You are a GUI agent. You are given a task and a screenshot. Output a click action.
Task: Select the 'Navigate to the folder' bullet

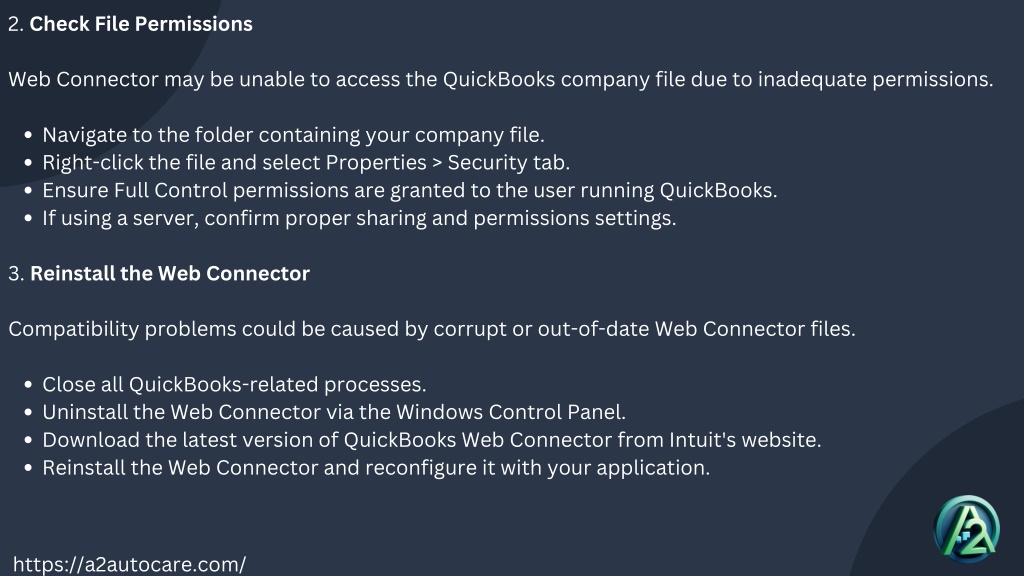[x=293, y=135]
